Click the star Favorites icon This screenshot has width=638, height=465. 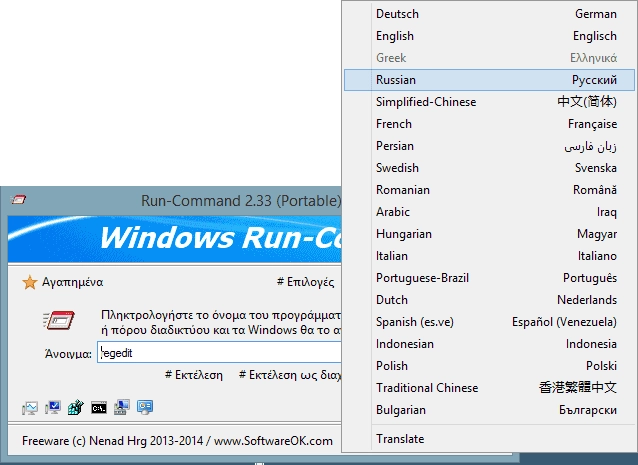(x=30, y=282)
